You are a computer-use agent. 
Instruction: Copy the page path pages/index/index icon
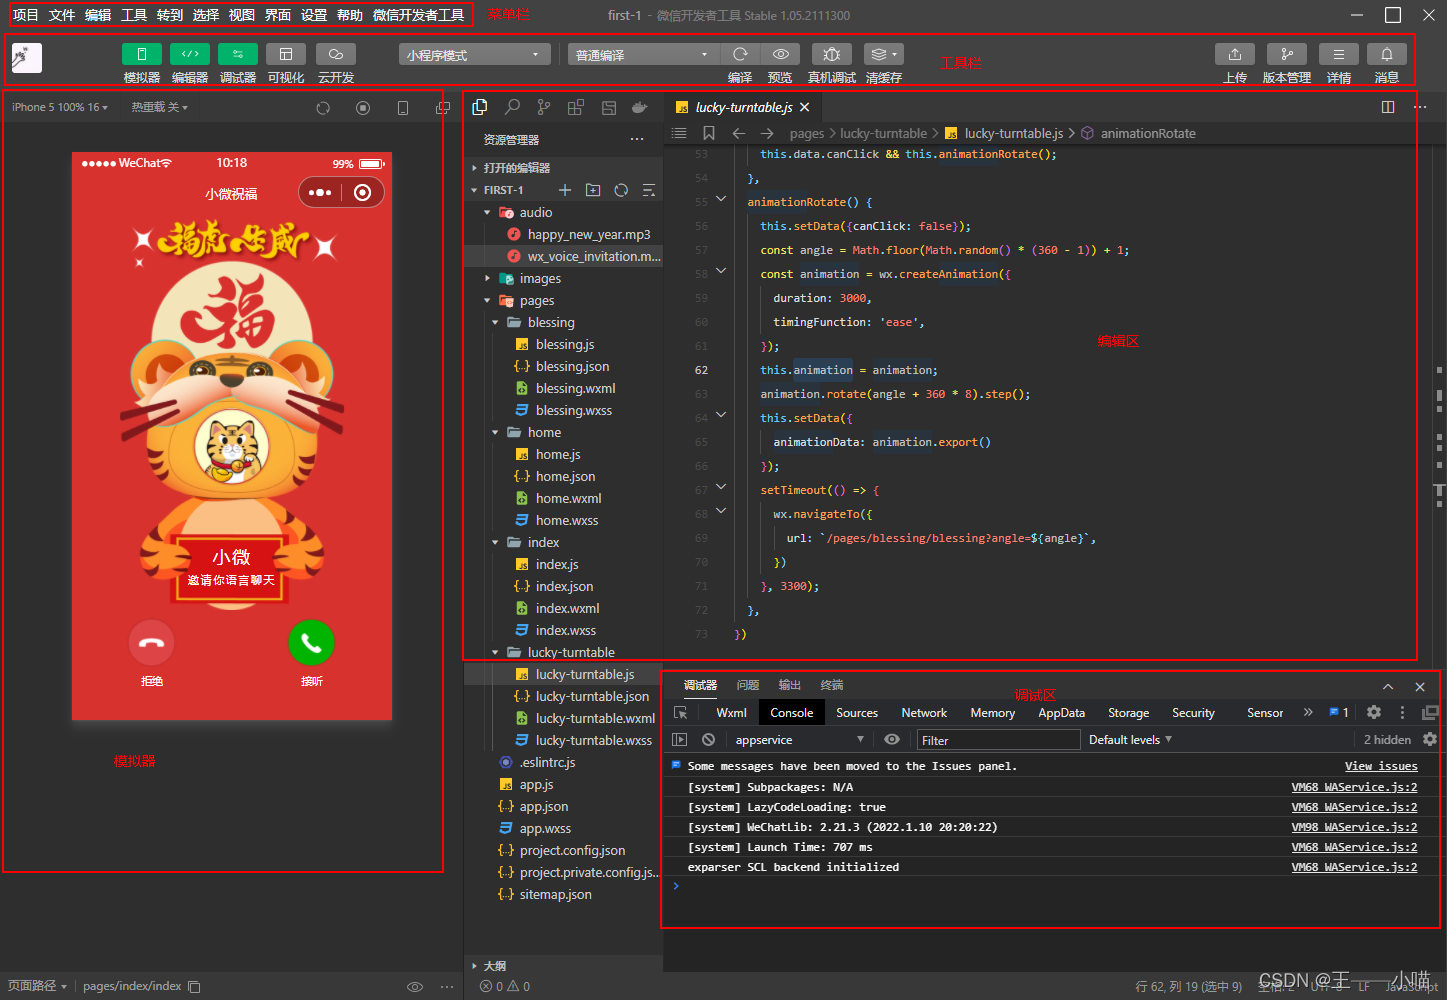(x=195, y=987)
